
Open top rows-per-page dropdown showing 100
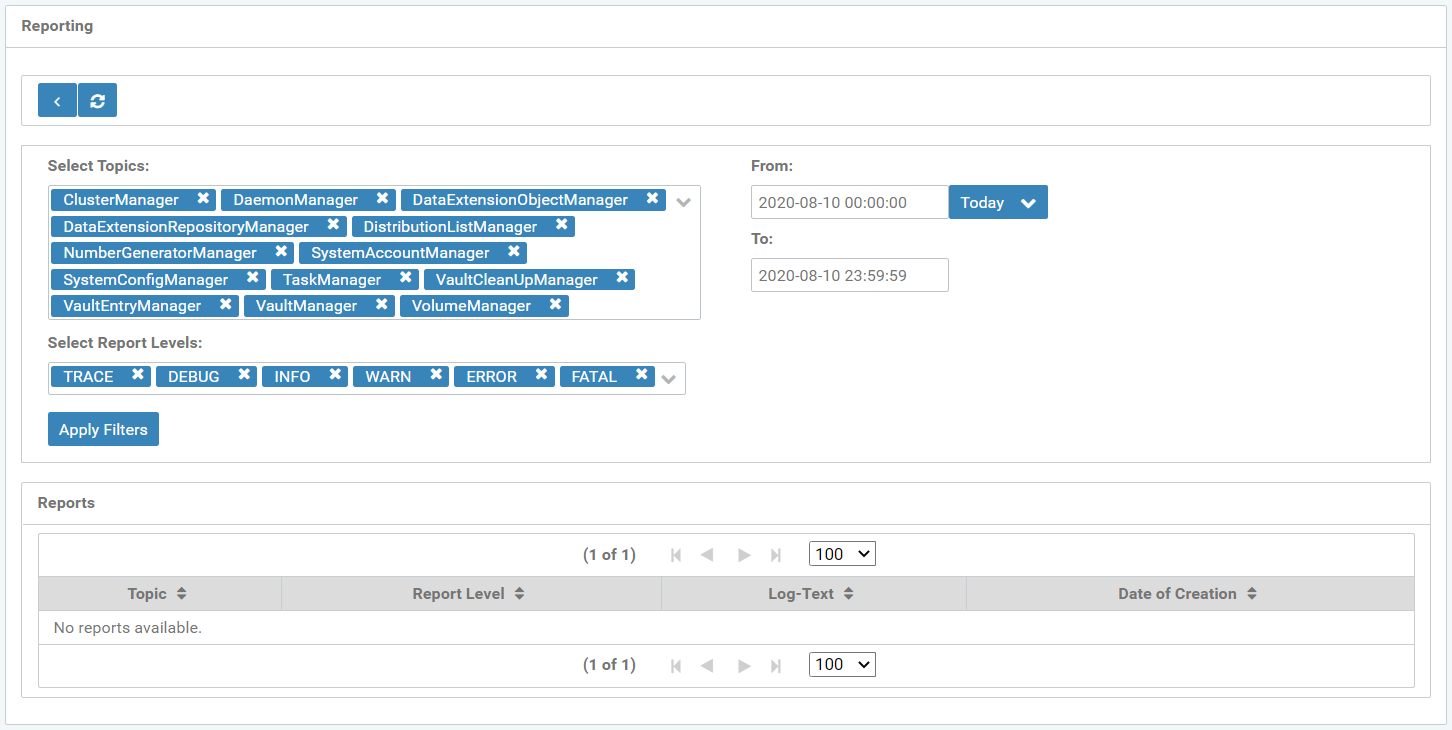842,554
